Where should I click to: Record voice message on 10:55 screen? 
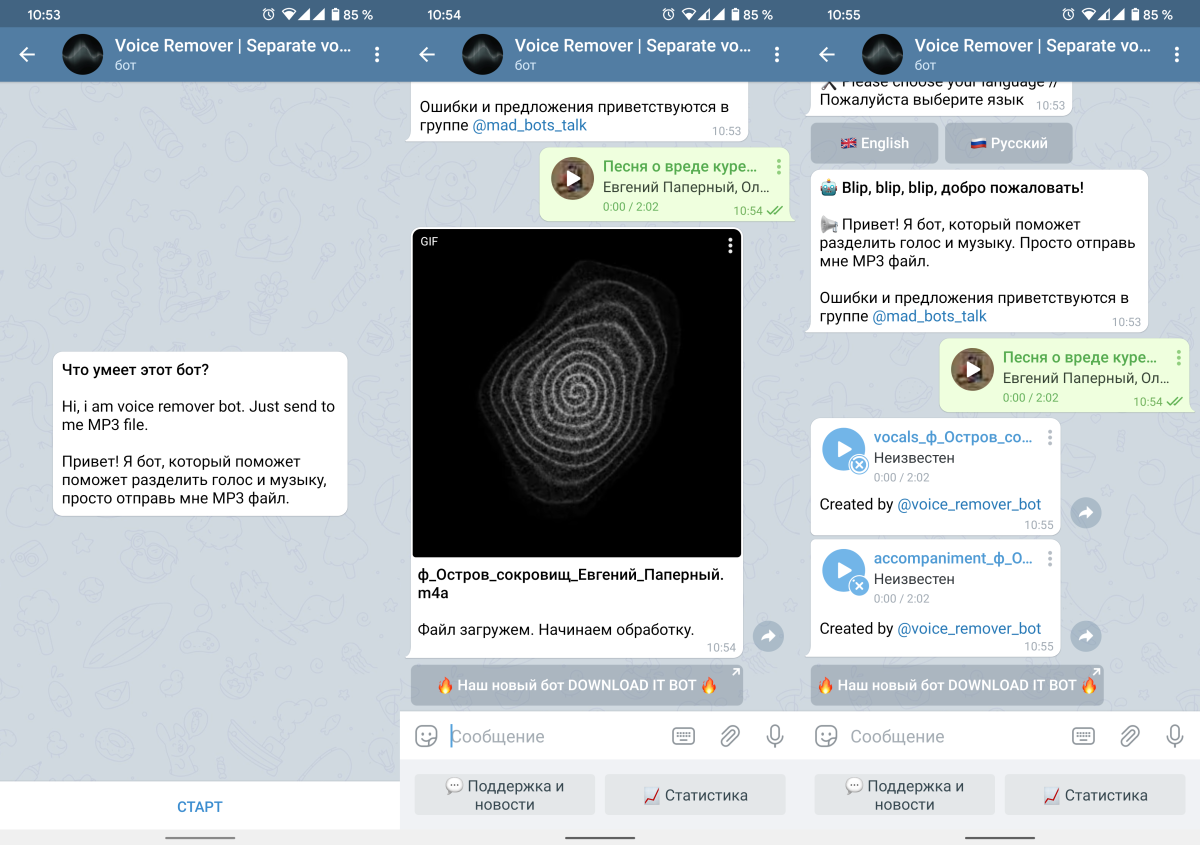coord(1175,737)
